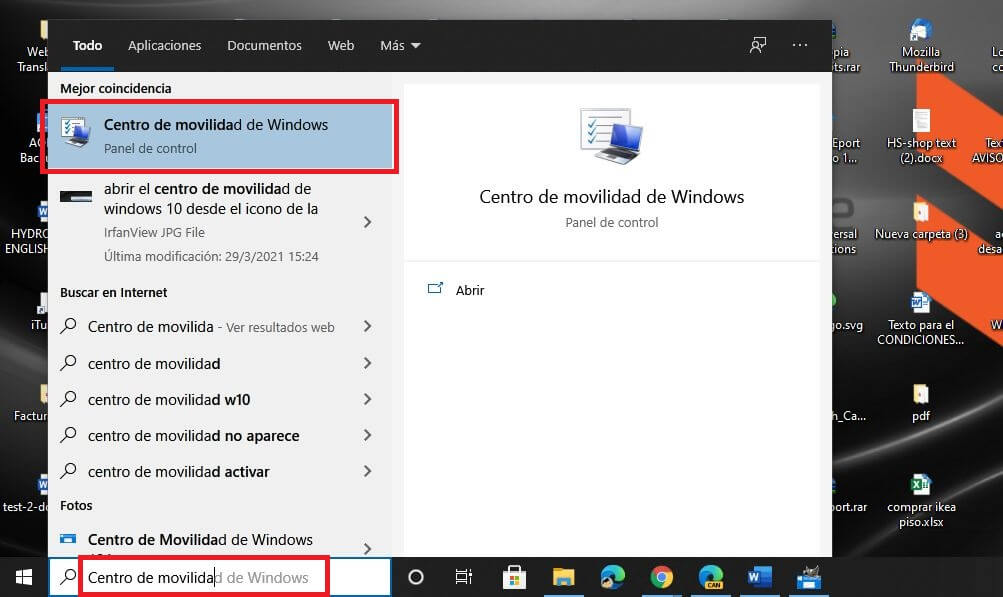Switch to the Aplicaciones tab
This screenshot has height=597, width=1003.
point(164,45)
